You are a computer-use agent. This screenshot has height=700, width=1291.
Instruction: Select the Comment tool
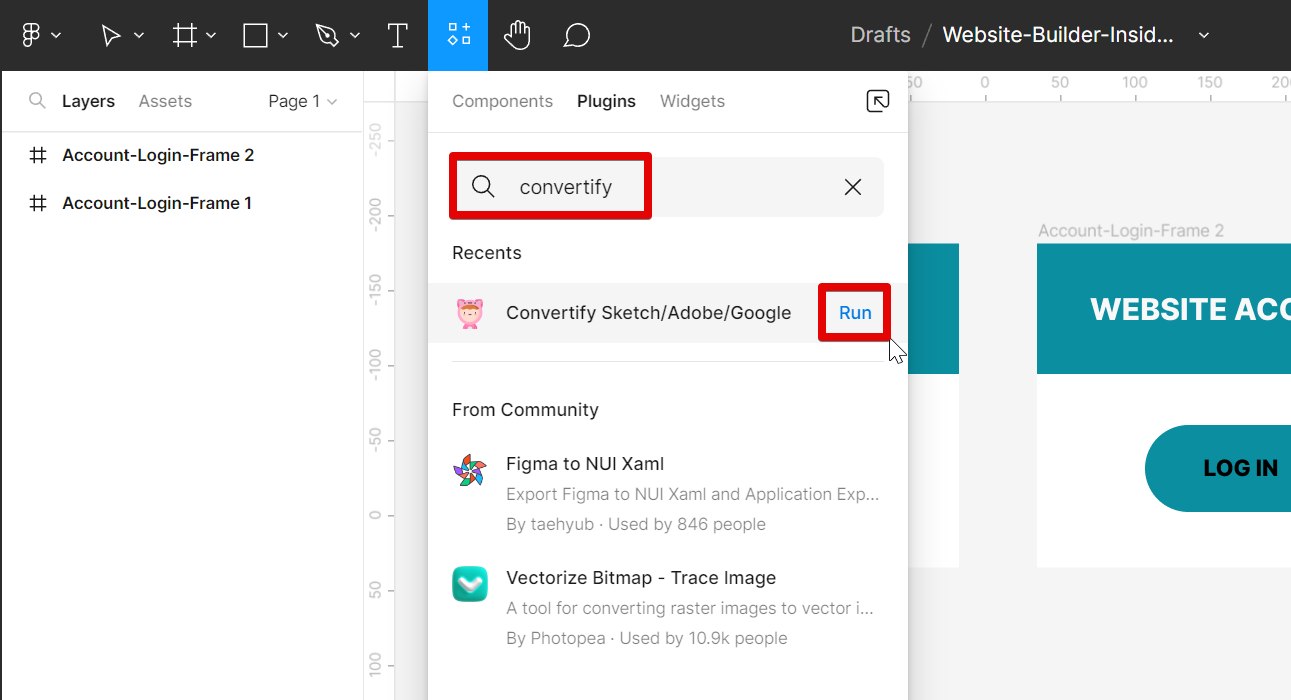click(576, 36)
